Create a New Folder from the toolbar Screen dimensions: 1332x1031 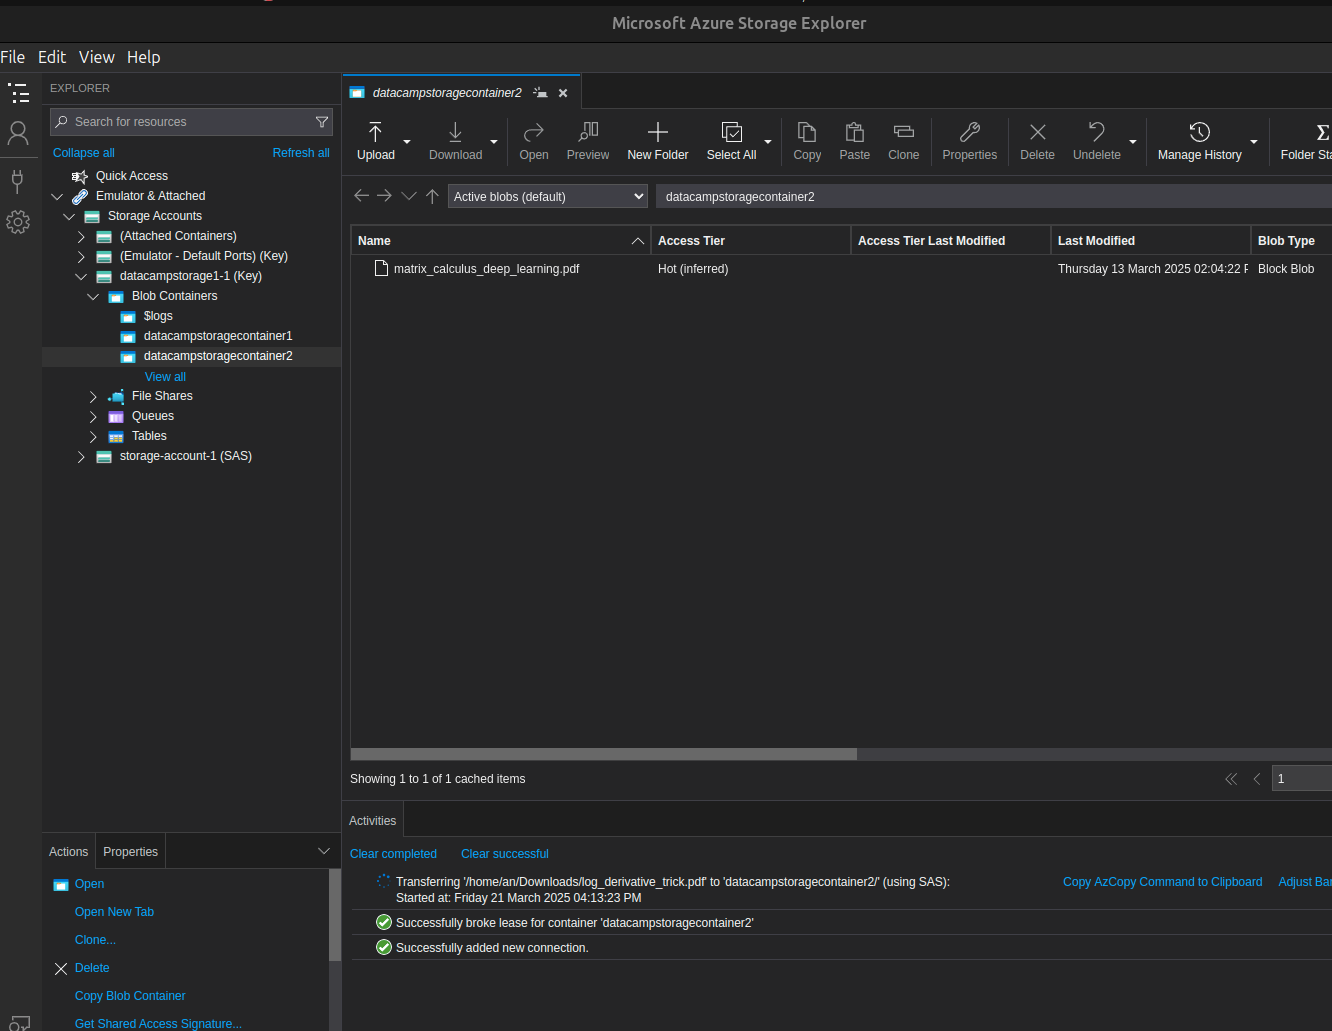[658, 141]
